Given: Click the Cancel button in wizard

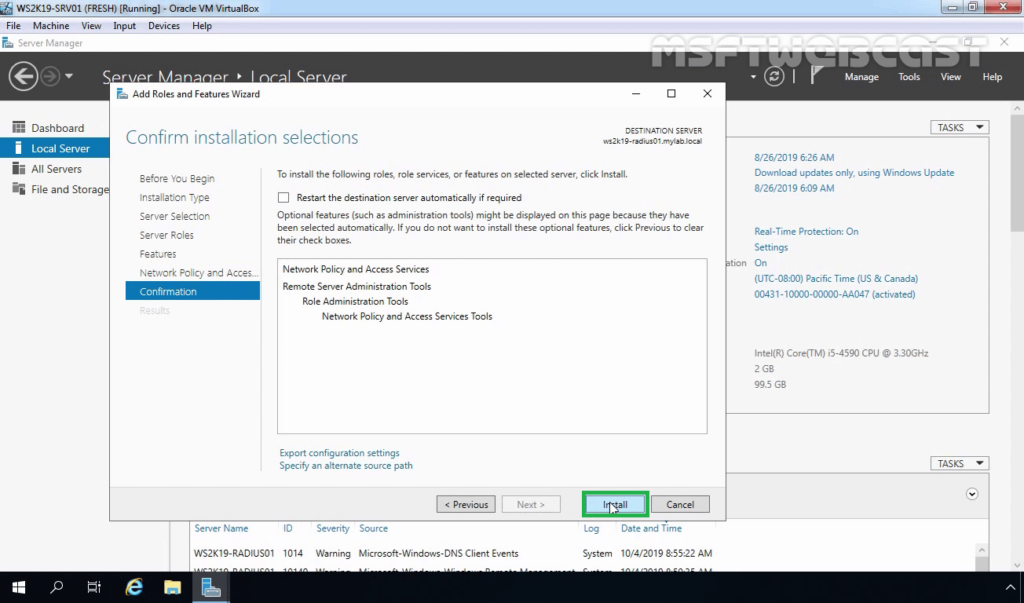Looking at the screenshot, I should click(680, 504).
